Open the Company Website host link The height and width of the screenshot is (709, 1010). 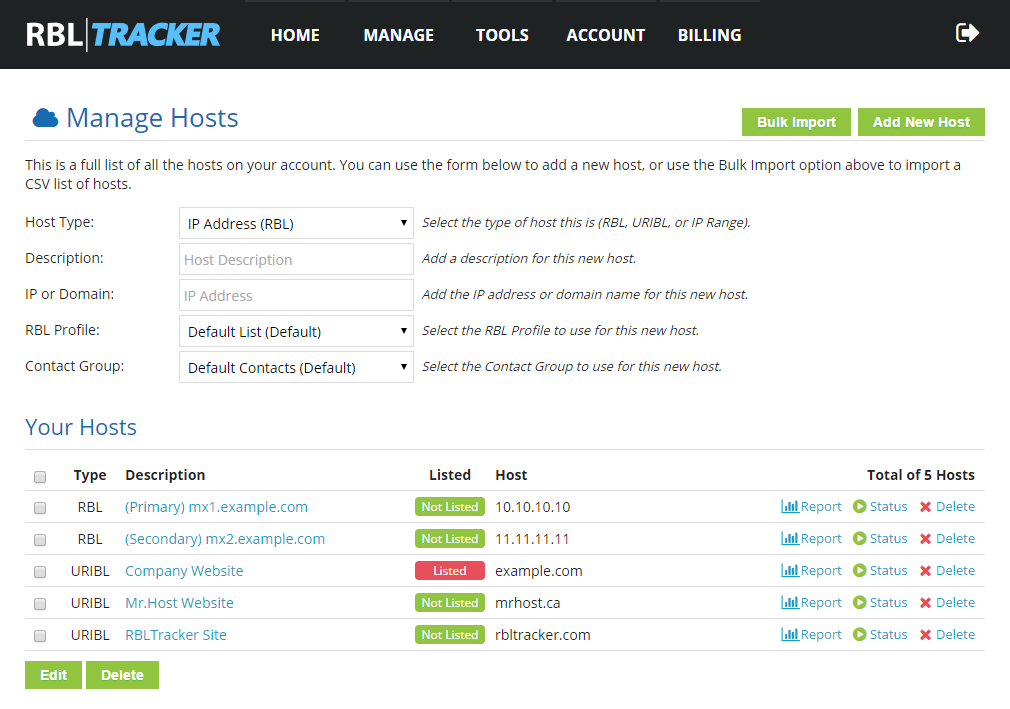pos(184,571)
